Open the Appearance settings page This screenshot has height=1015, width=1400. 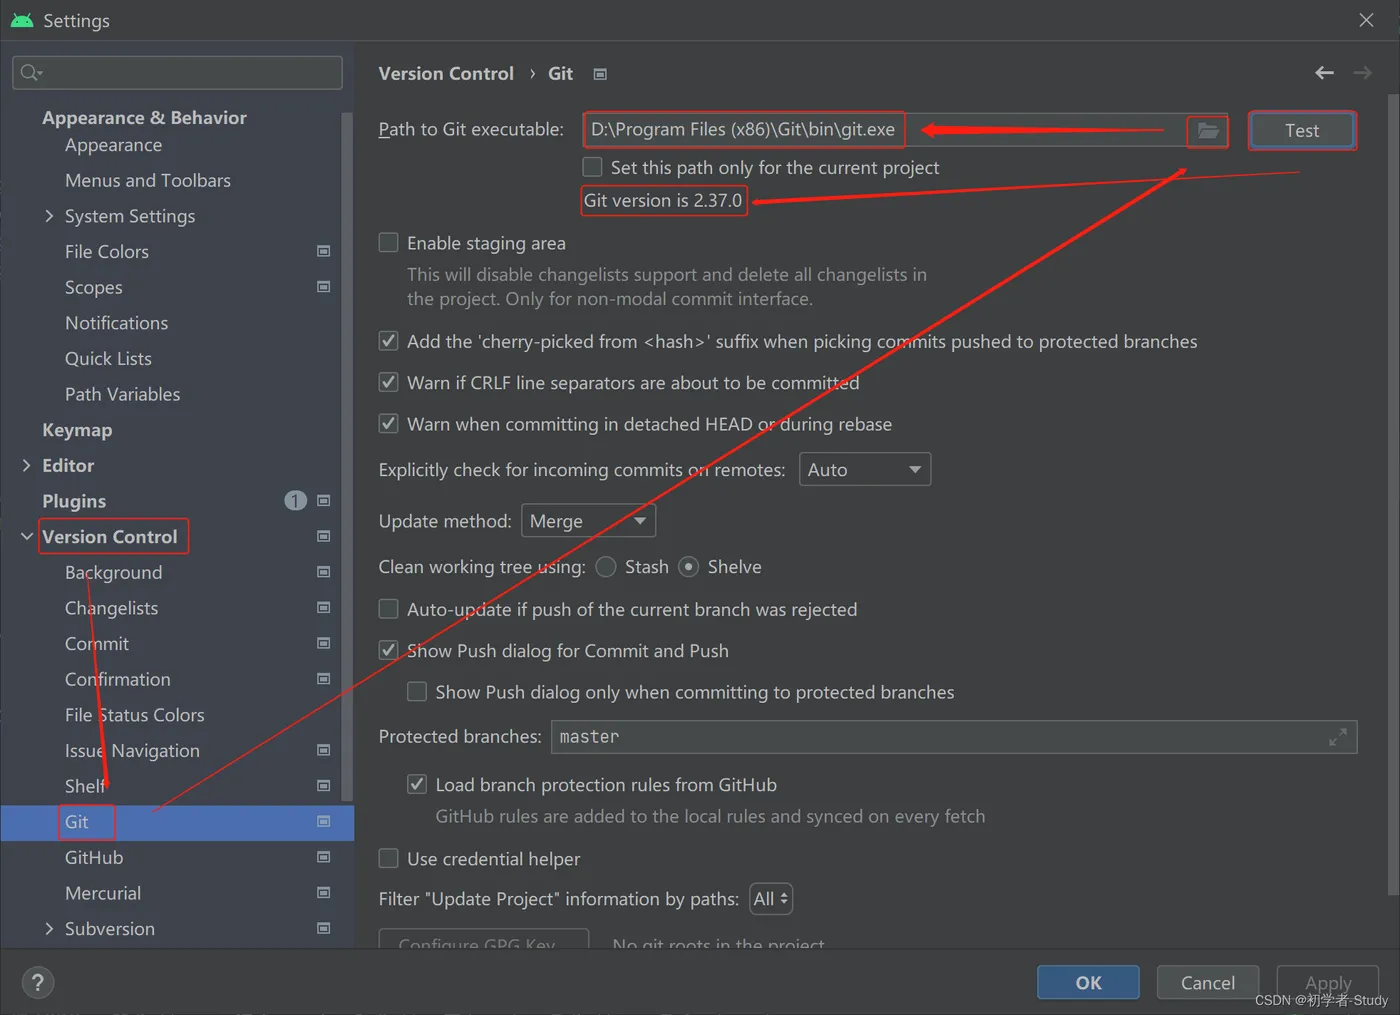[x=113, y=145]
